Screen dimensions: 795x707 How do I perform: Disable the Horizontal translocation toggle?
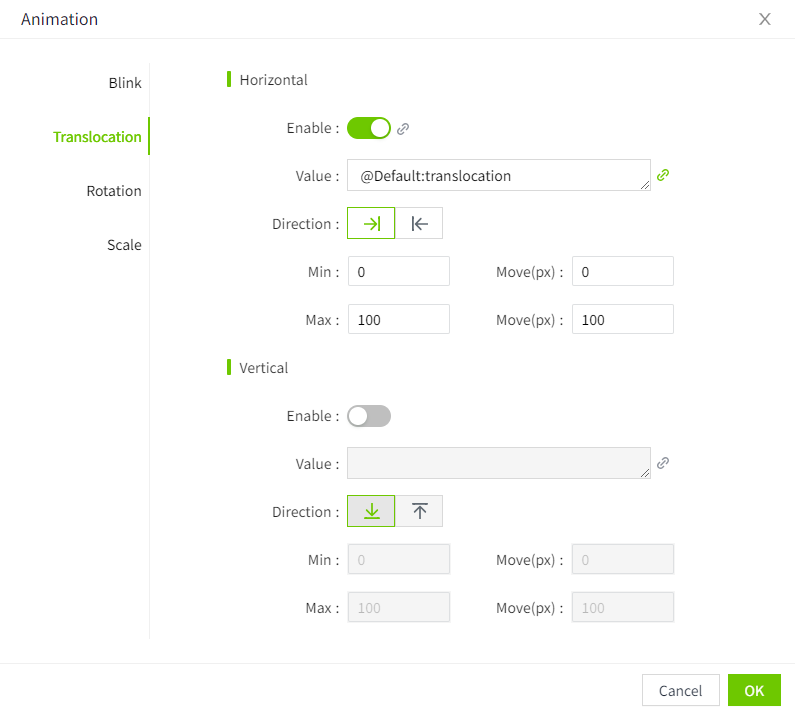point(369,128)
